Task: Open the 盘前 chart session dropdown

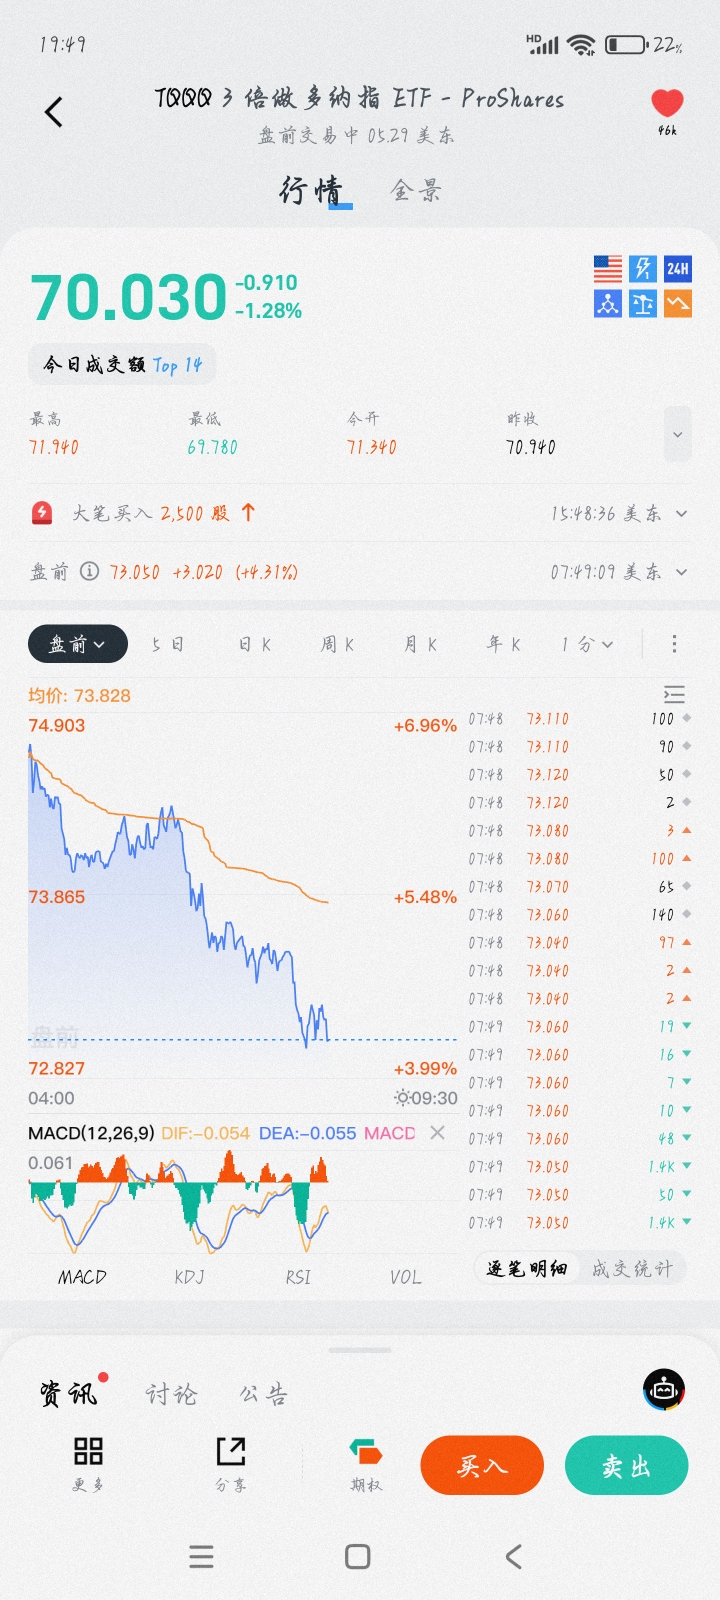Action: pyautogui.click(x=78, y=644)
